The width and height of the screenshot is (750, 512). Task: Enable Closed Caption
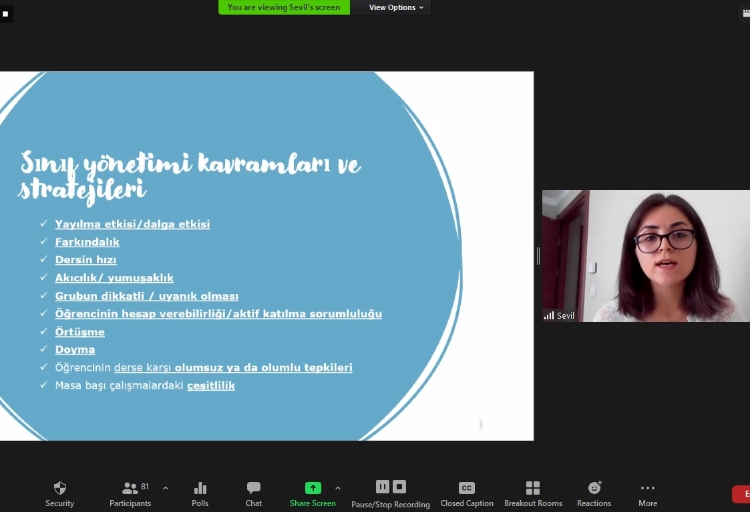(466, 488)
